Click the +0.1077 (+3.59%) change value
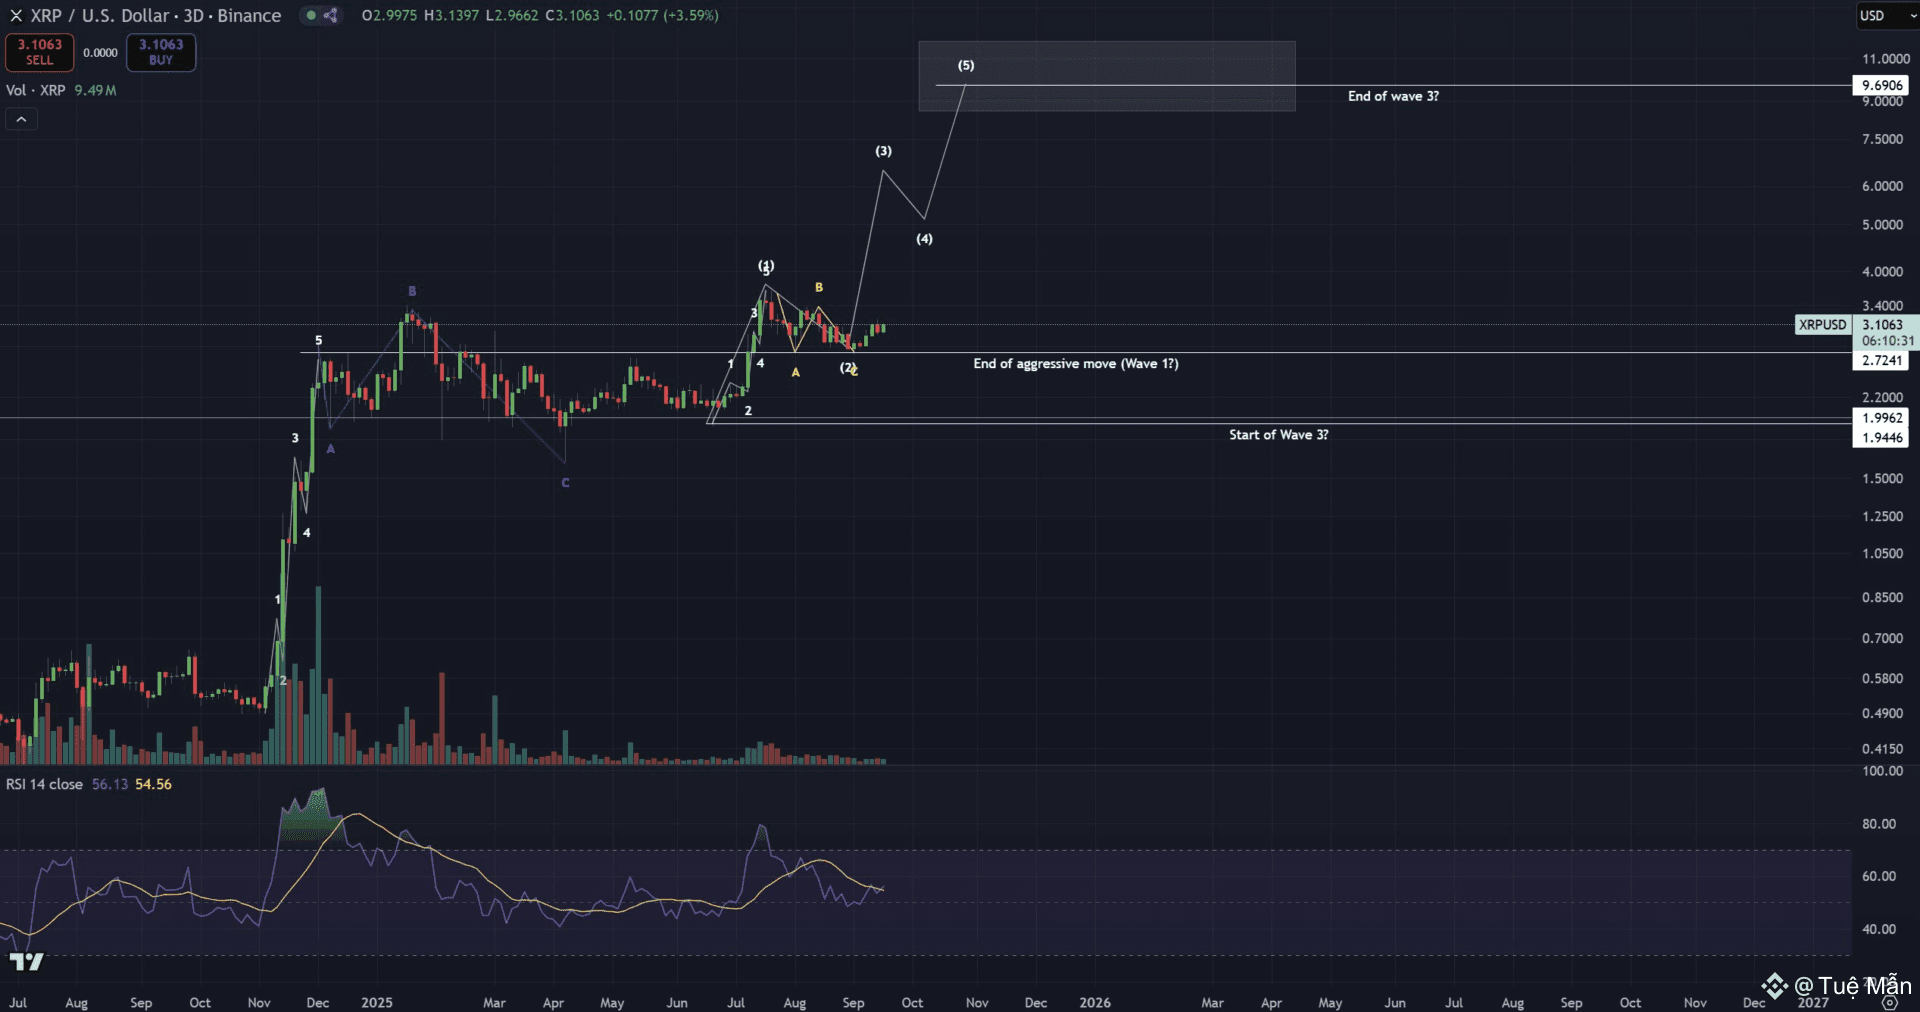Viewport: 1920px width, 1012px height. 662,16
